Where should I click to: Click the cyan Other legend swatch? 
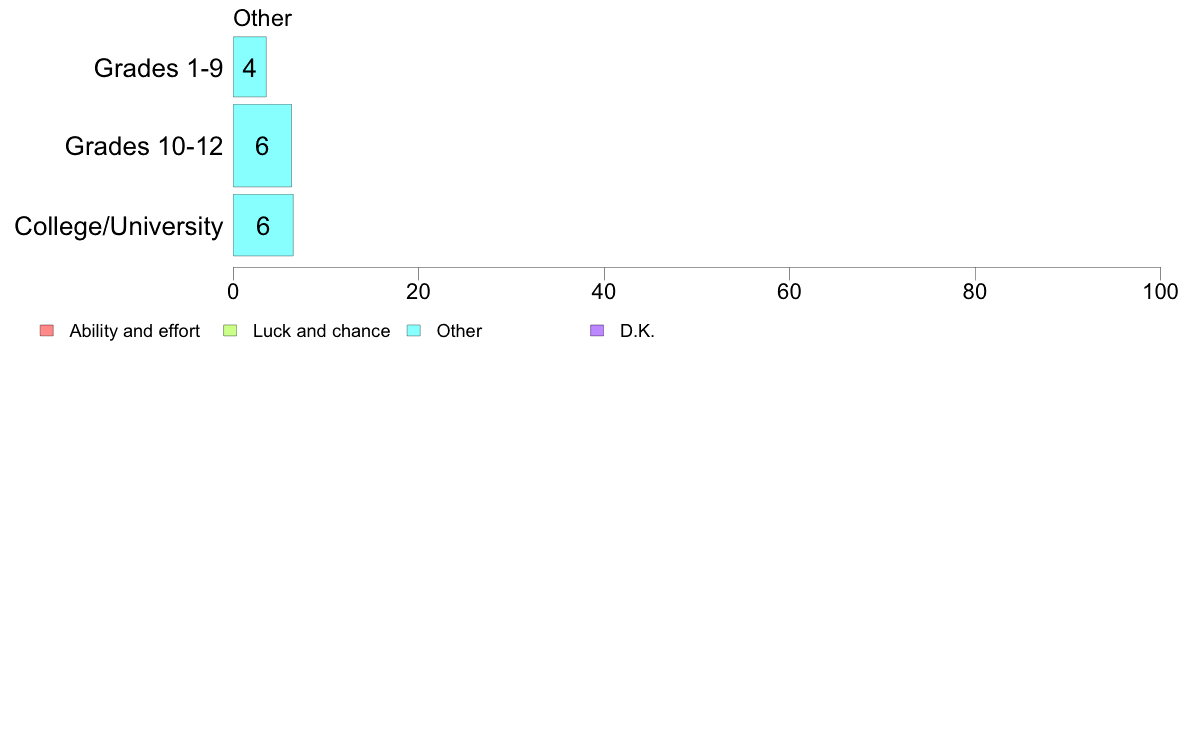413,331
